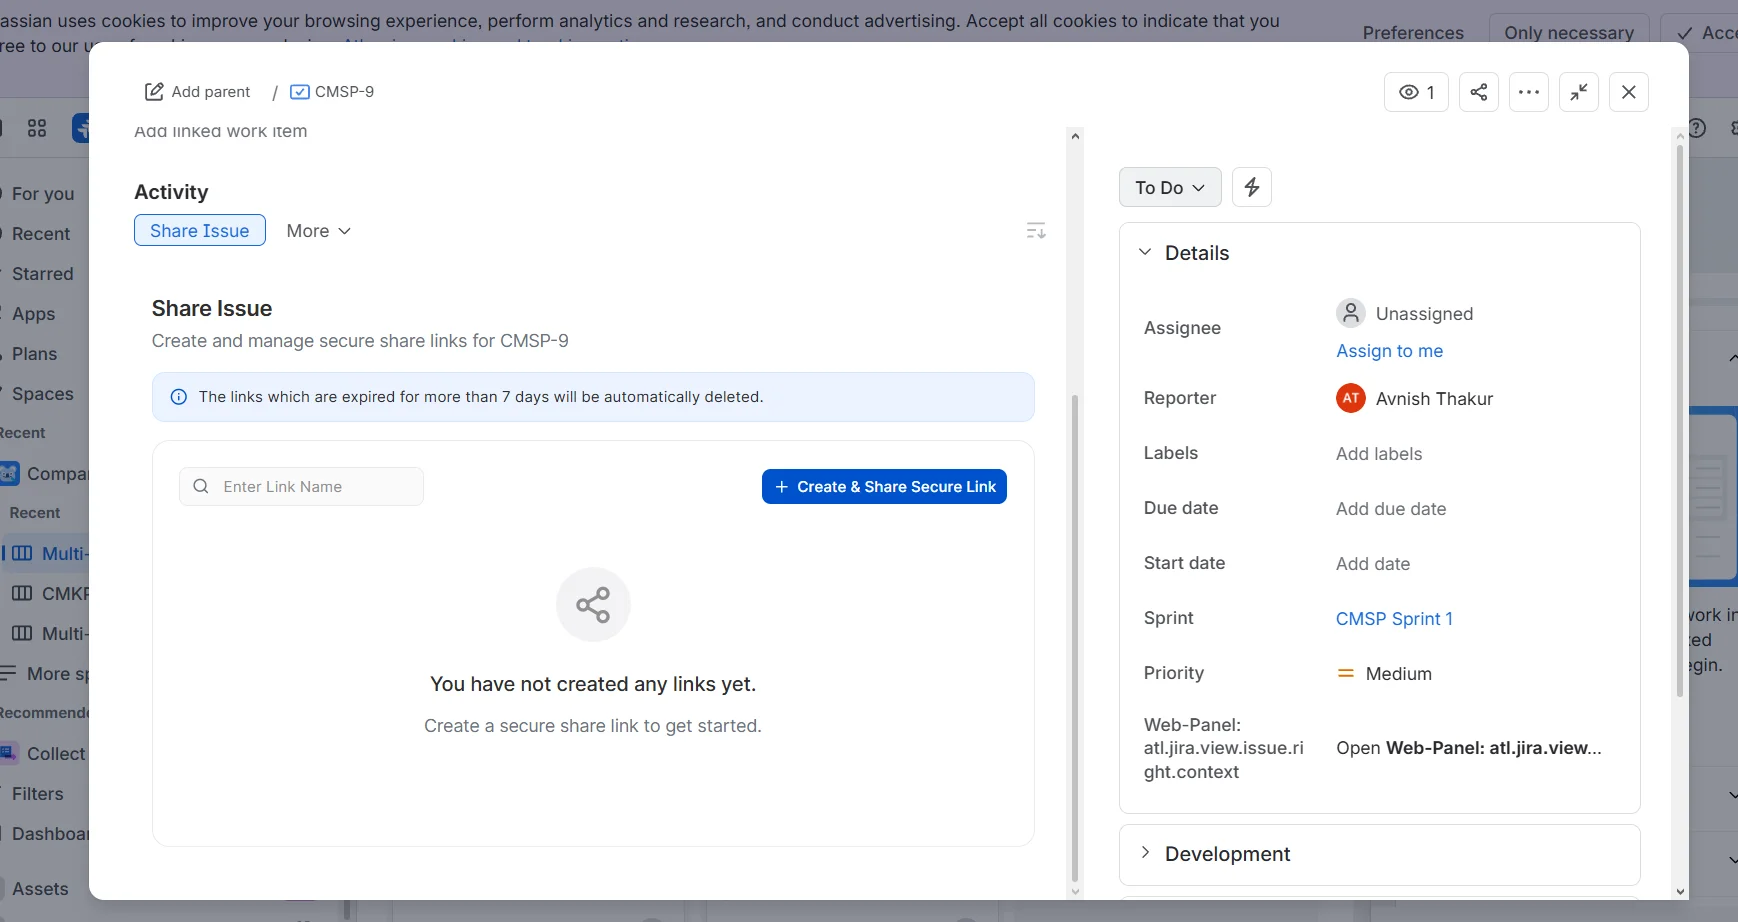Open Apps in the sidebar
Viewport: 1738px width, 922px height.
coord(34,314)
